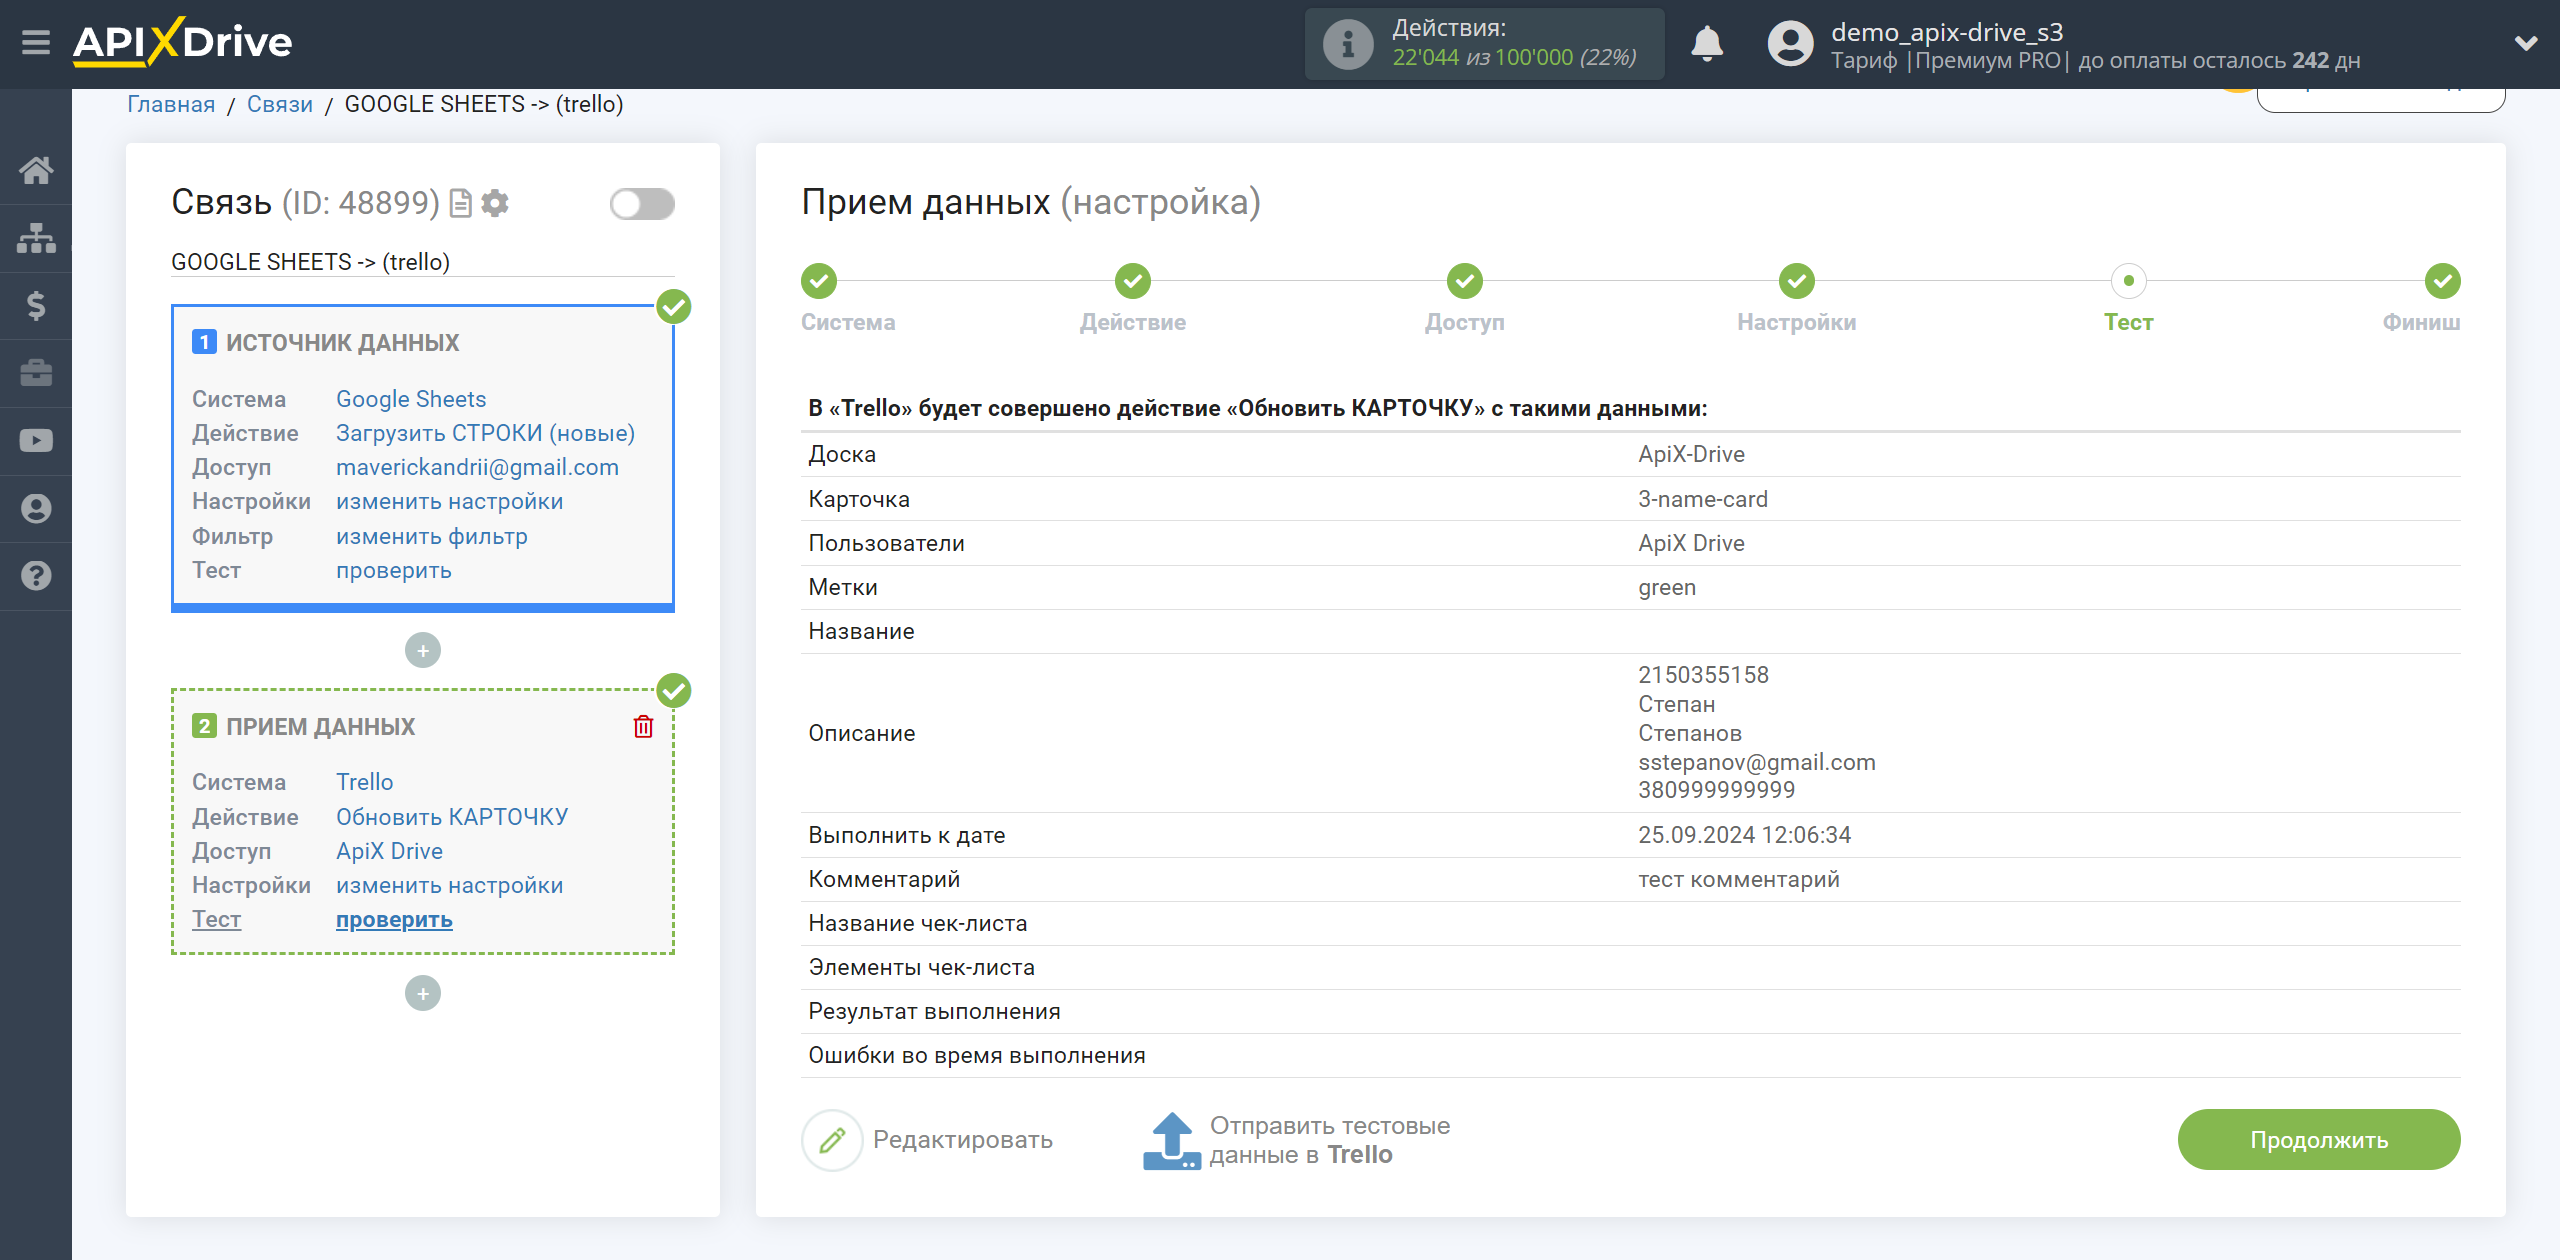Open Google Sheets system link
The height and width of the screenshot is (1260, 2560).
(x=411, y=399)
